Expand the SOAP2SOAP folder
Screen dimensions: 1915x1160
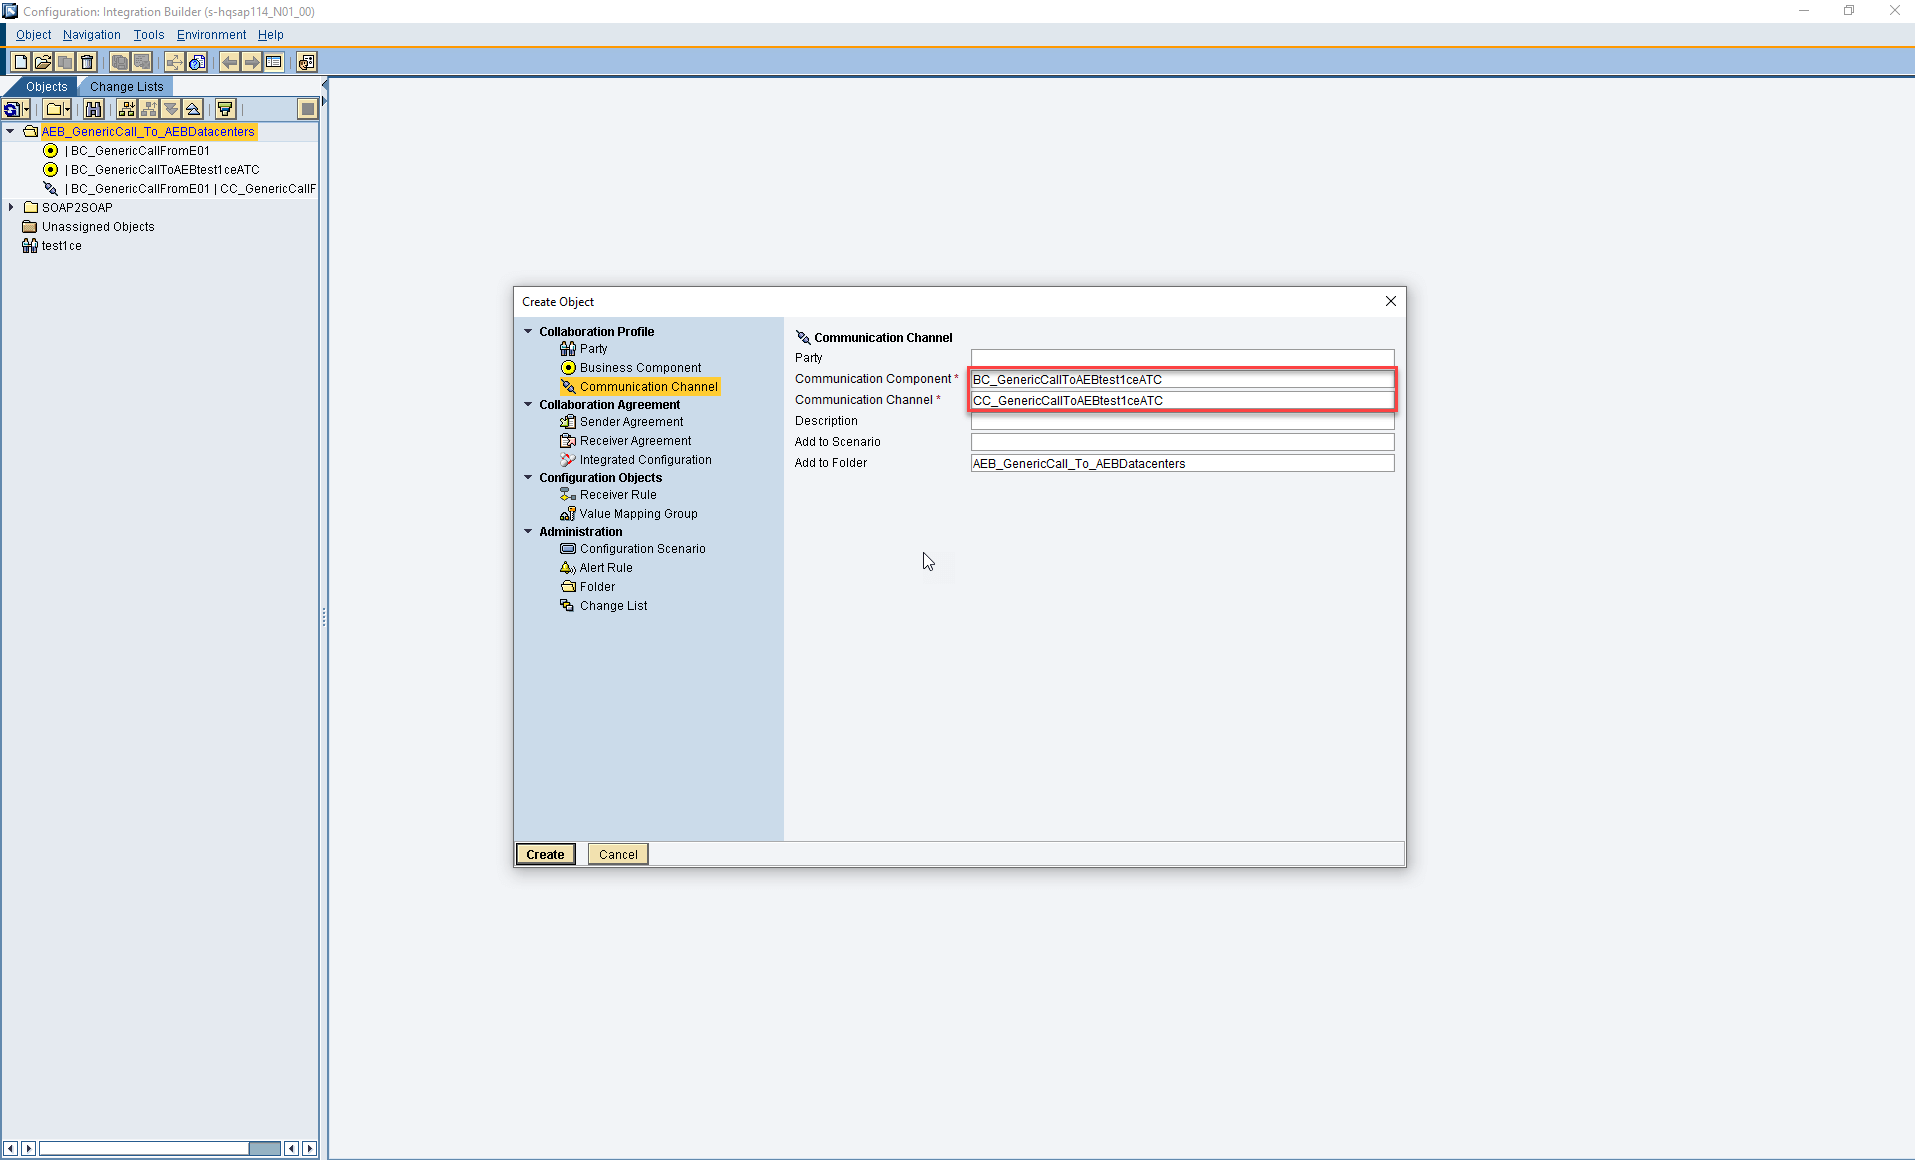coord(12,207)
